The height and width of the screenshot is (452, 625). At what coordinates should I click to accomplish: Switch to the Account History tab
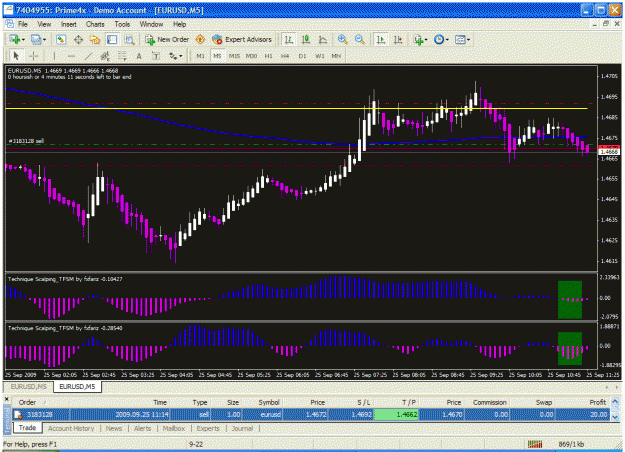click(71, 428)
